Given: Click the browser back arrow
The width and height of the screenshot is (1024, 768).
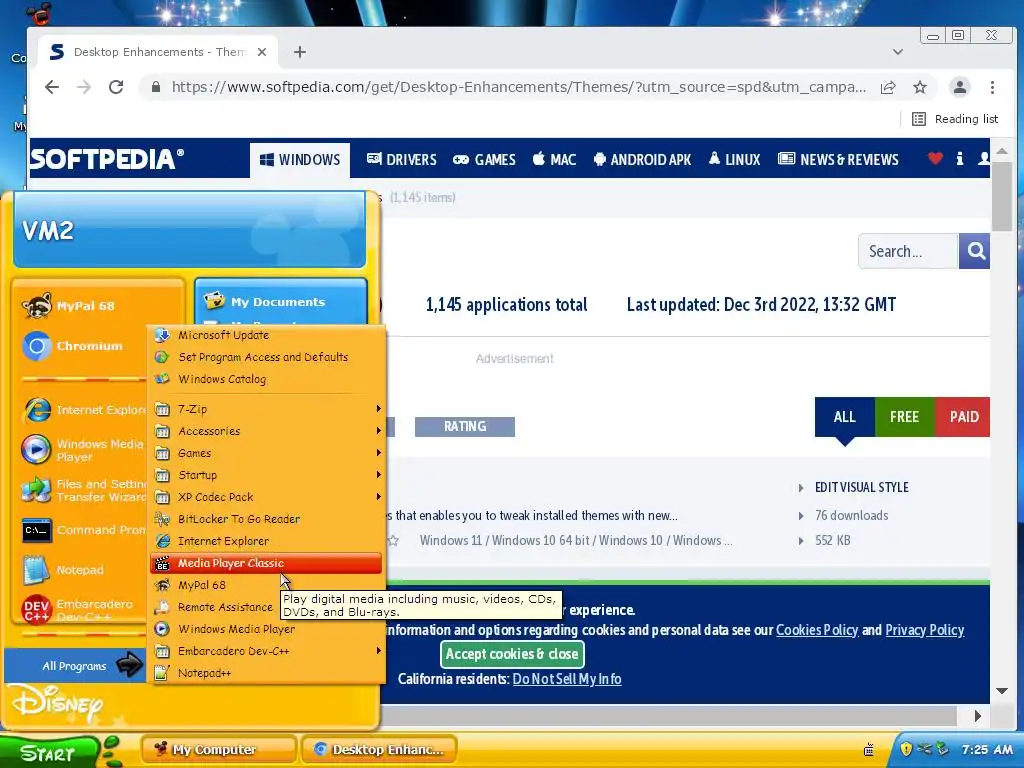Looking at the screenshot, I should tap(52, 87).
